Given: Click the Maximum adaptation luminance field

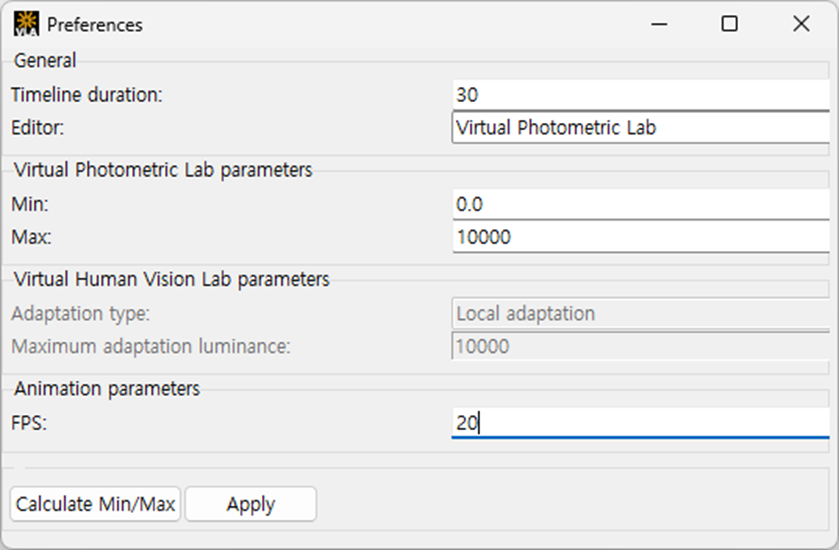Looking at the screenshot, I should pos(640,346).
